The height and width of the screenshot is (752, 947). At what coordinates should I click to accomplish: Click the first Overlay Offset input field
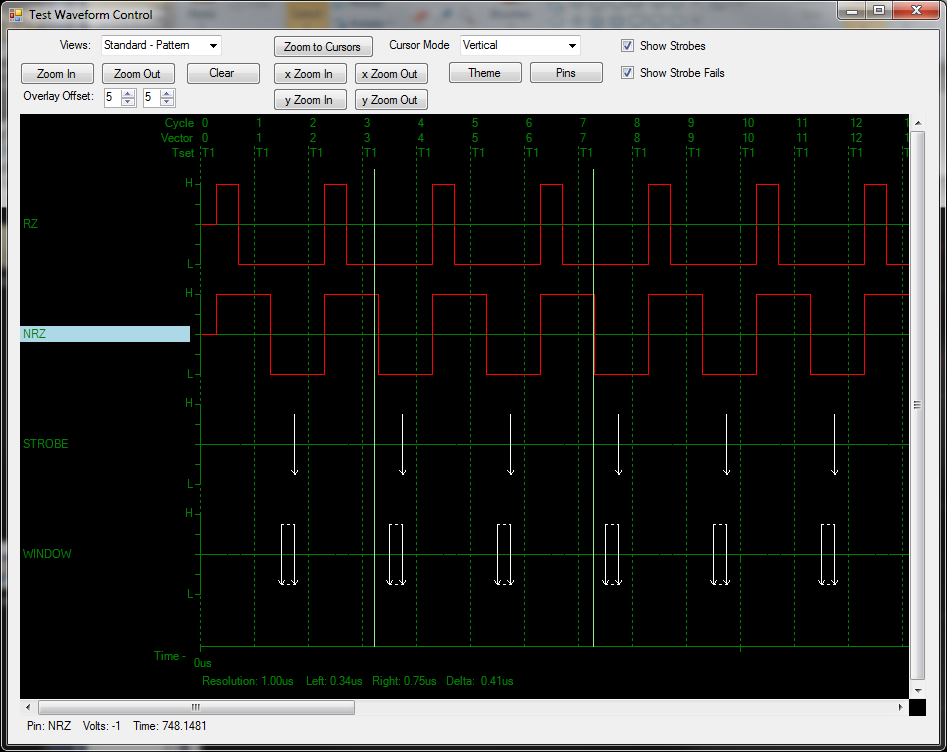click(113, 97)
